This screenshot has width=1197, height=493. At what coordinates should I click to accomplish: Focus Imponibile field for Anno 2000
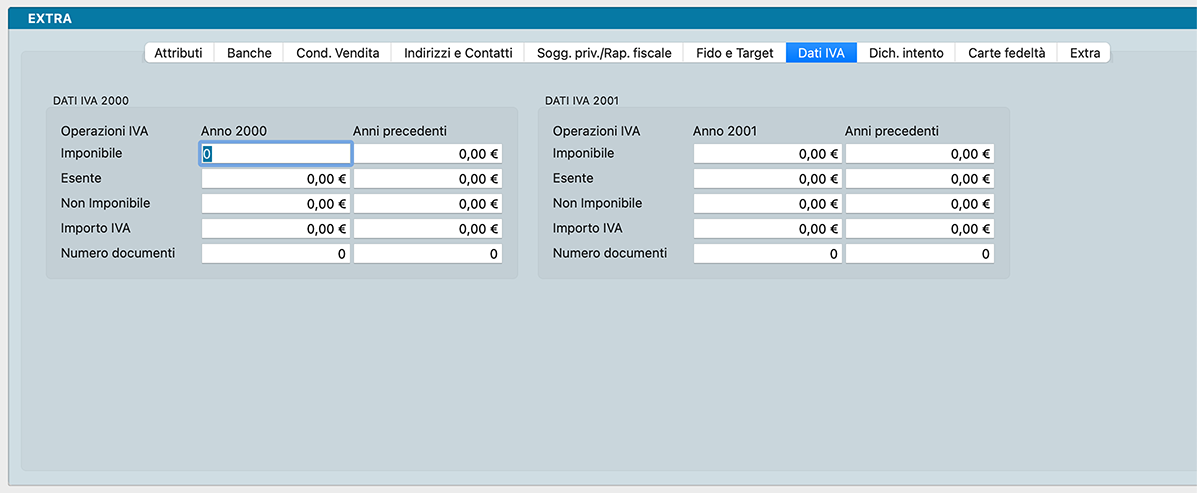tap(276, 154)
